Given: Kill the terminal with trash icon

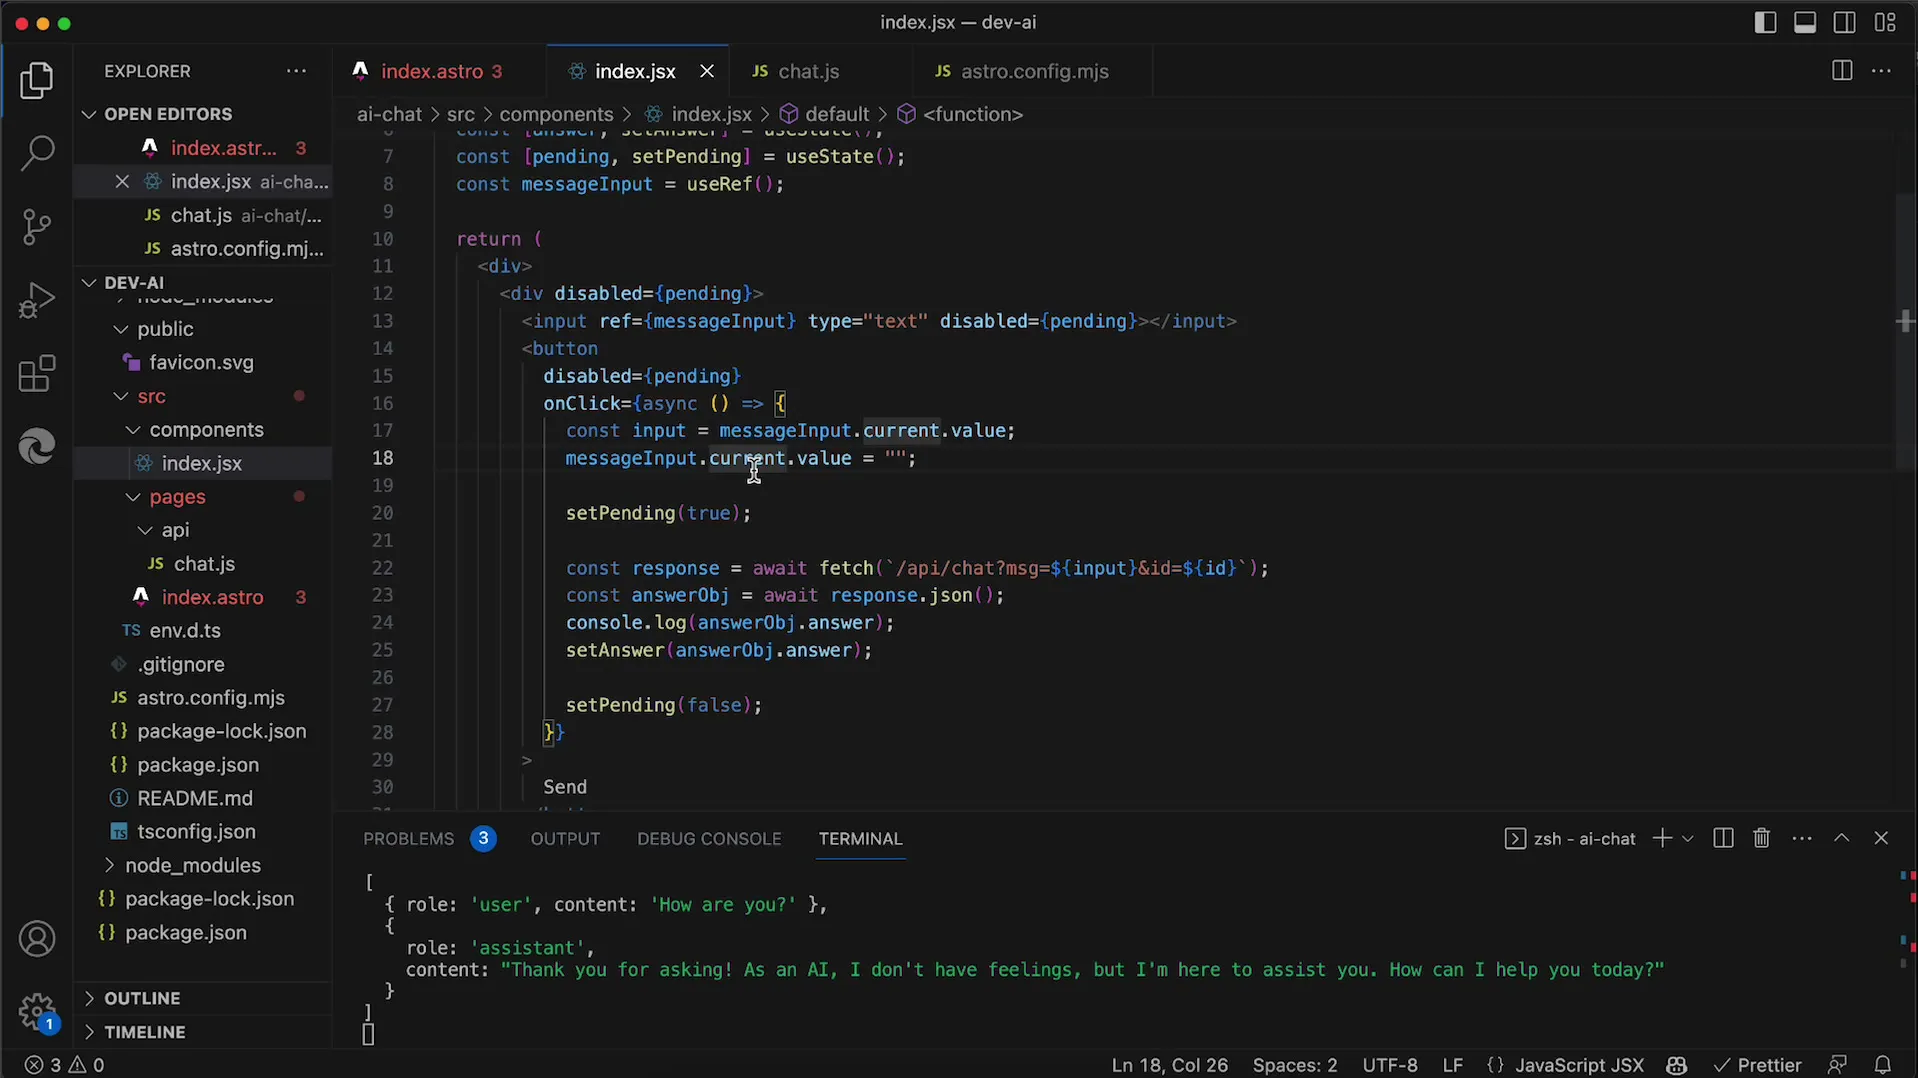Looking at the screenshot, I should (x=1762, y=838).
